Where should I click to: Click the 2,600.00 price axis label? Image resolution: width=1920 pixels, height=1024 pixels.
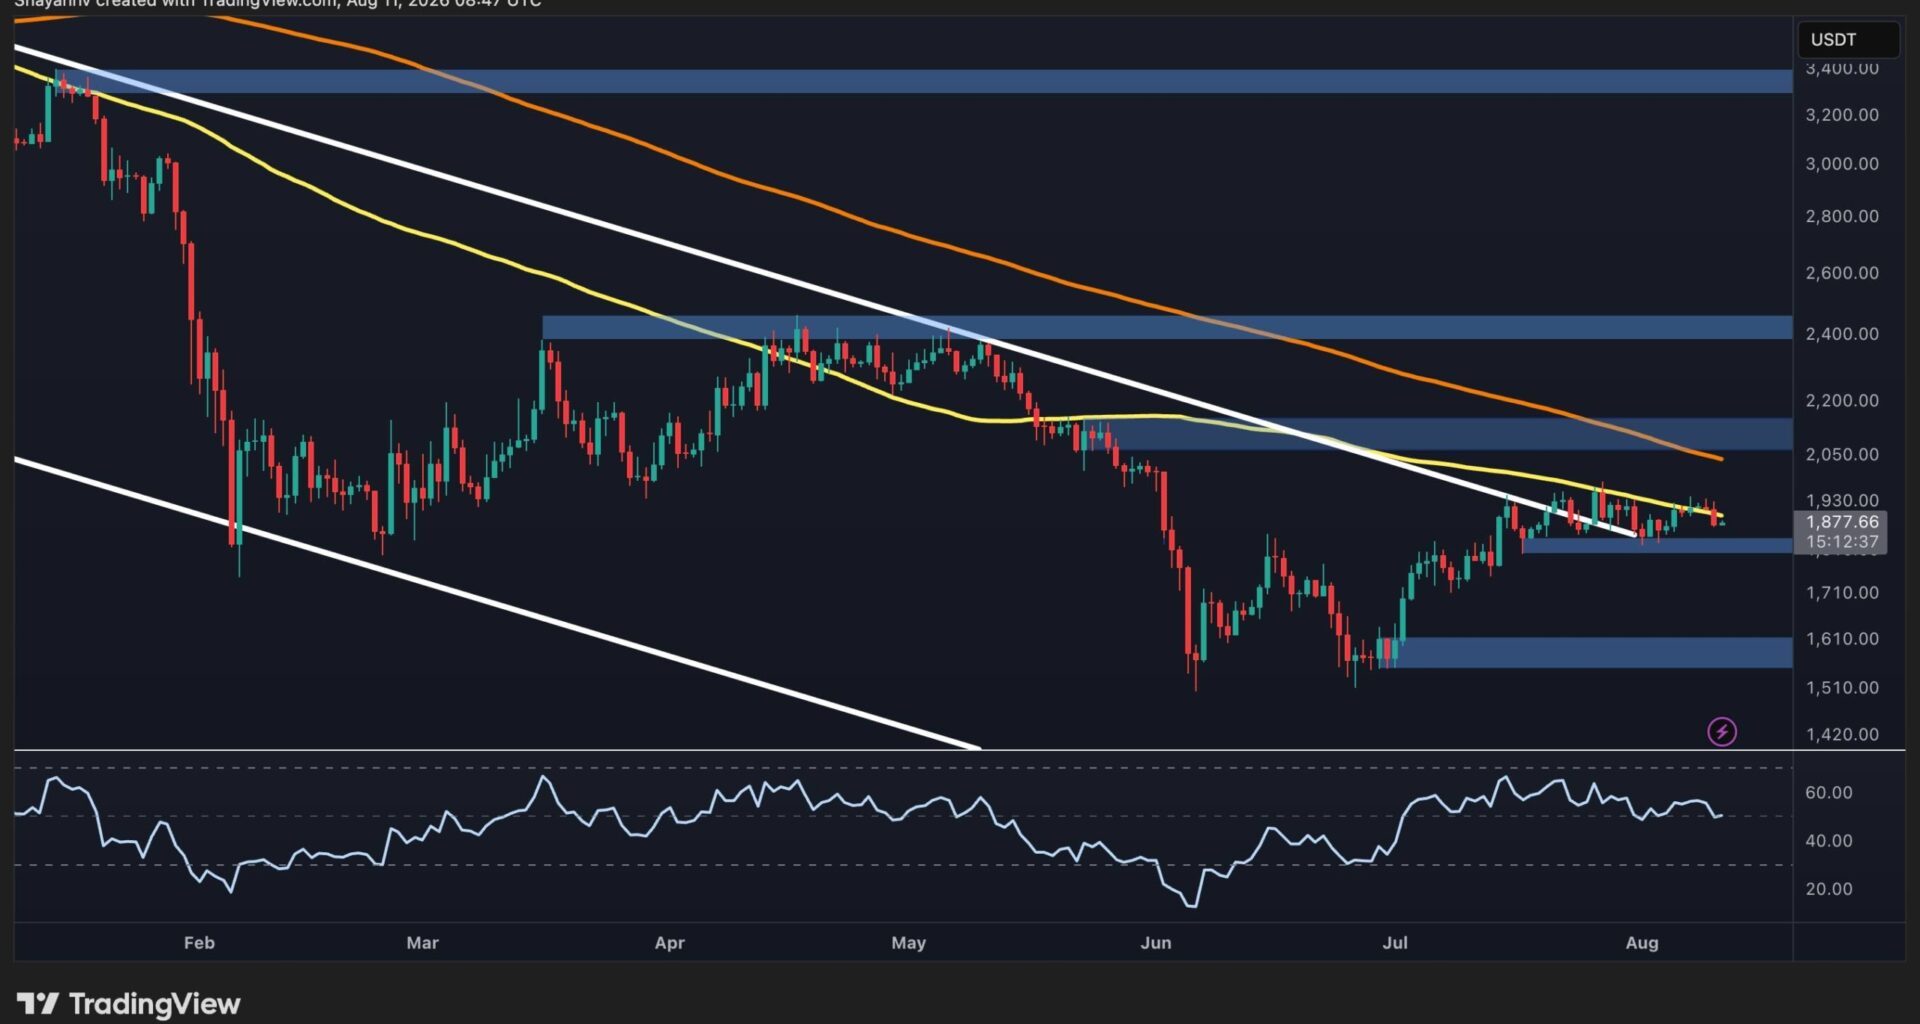click(1841, 273)
